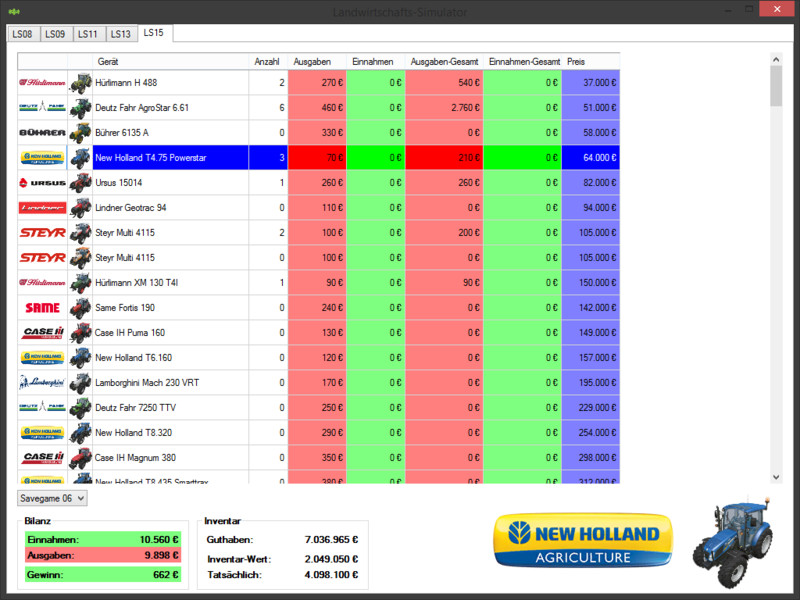The width and height of the screenshot is (800, 600).
Task: Click scrollbar up arrow of the list
Action: point(776,60)
